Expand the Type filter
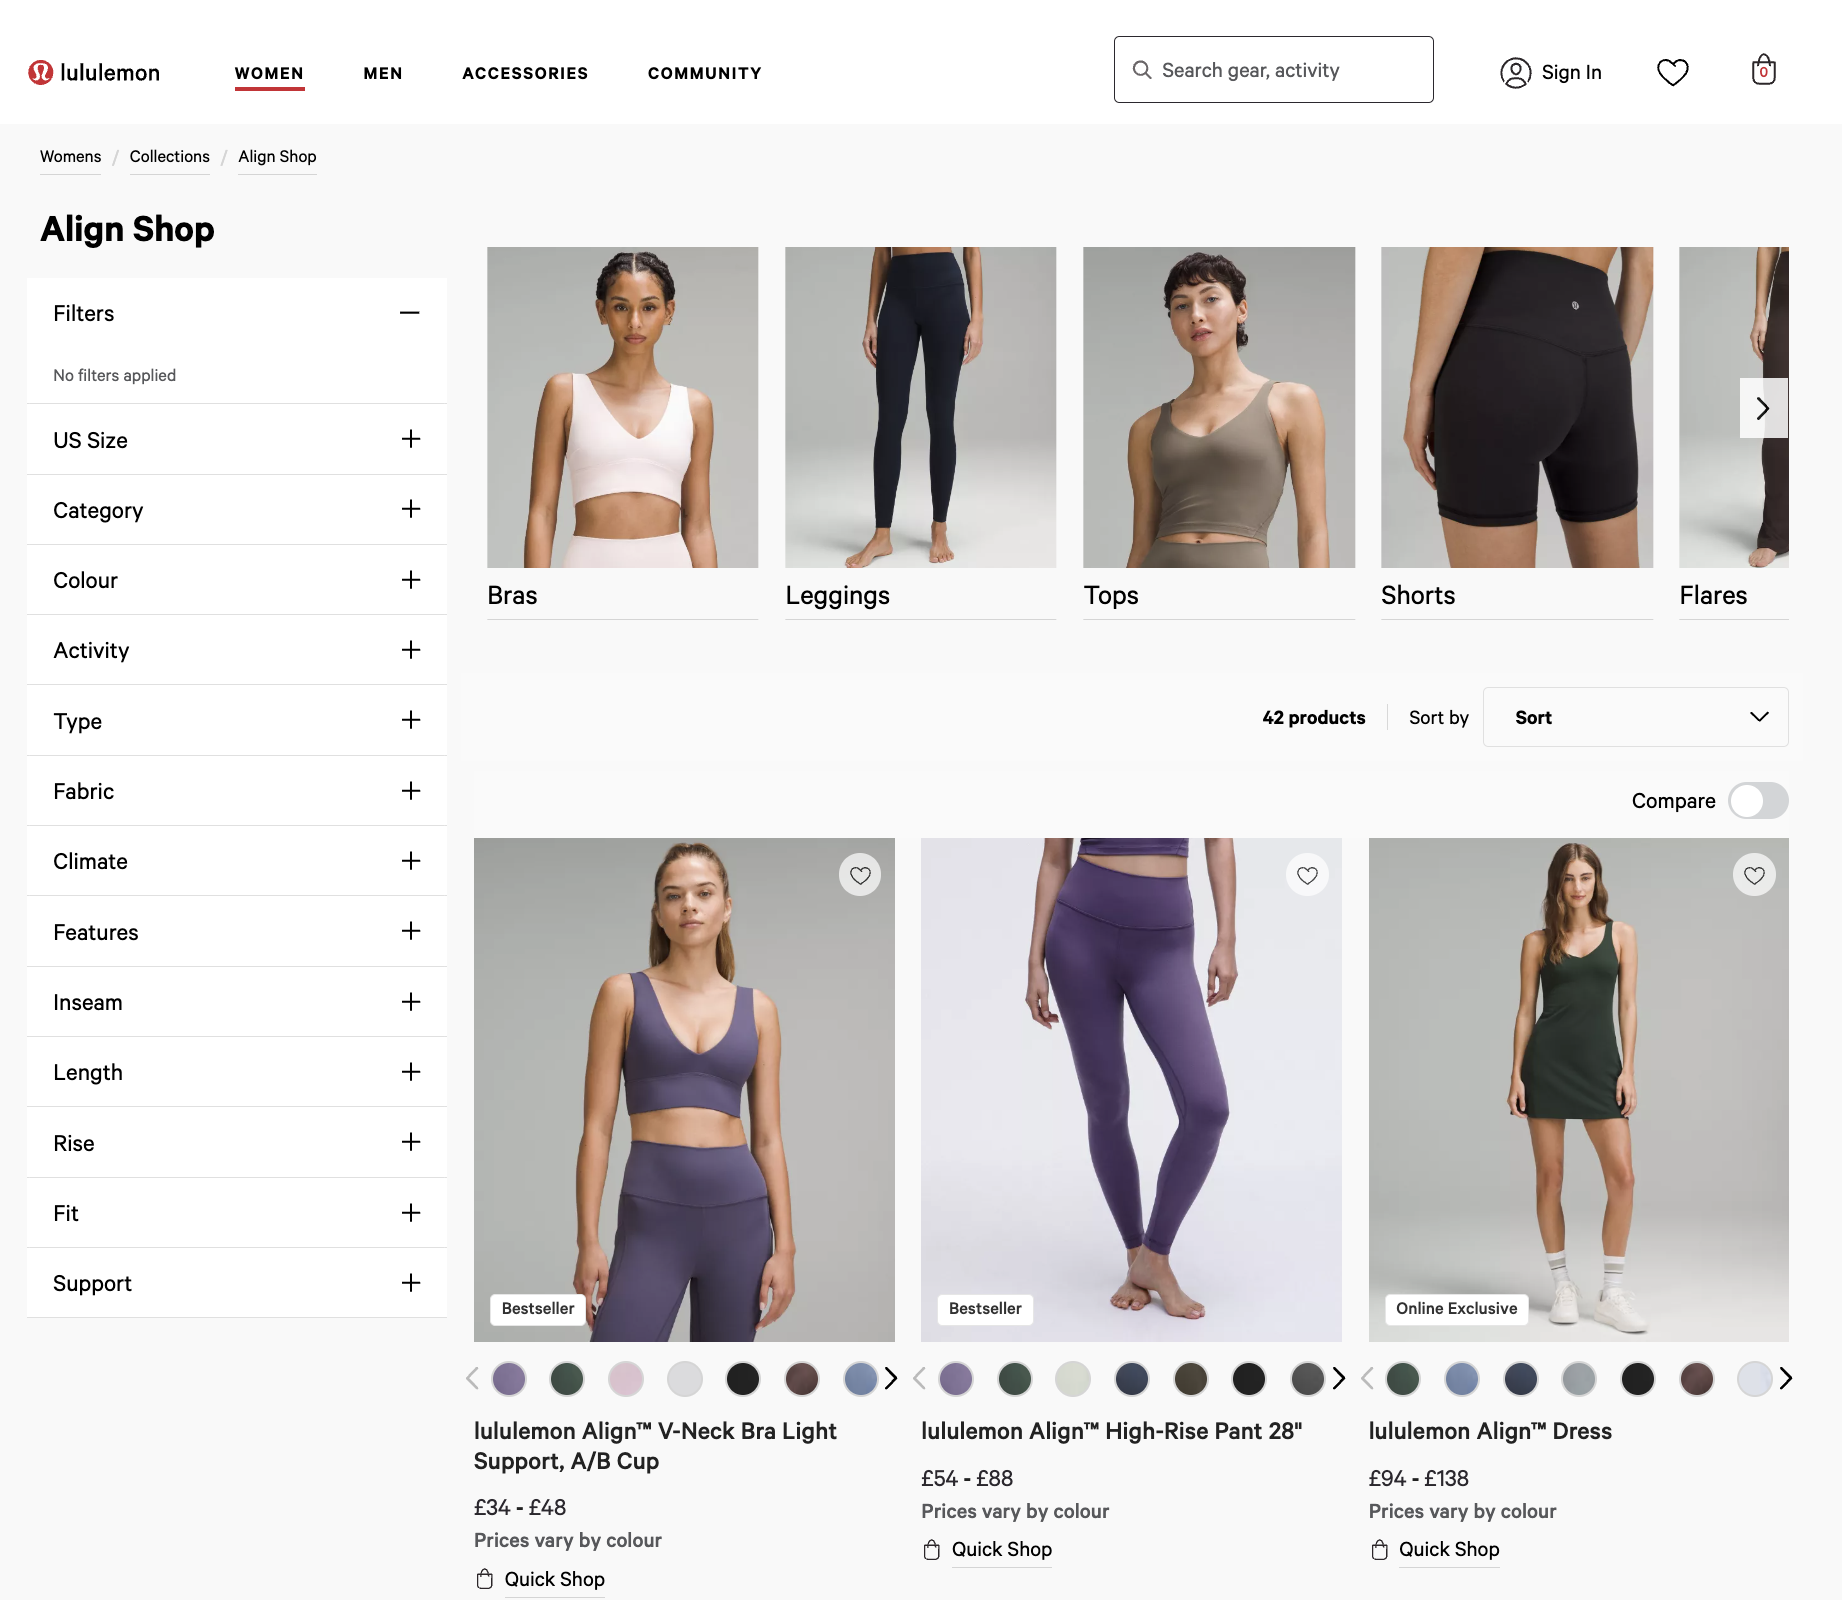This screenshot has height=1600, width=1842. coord(237,721)
